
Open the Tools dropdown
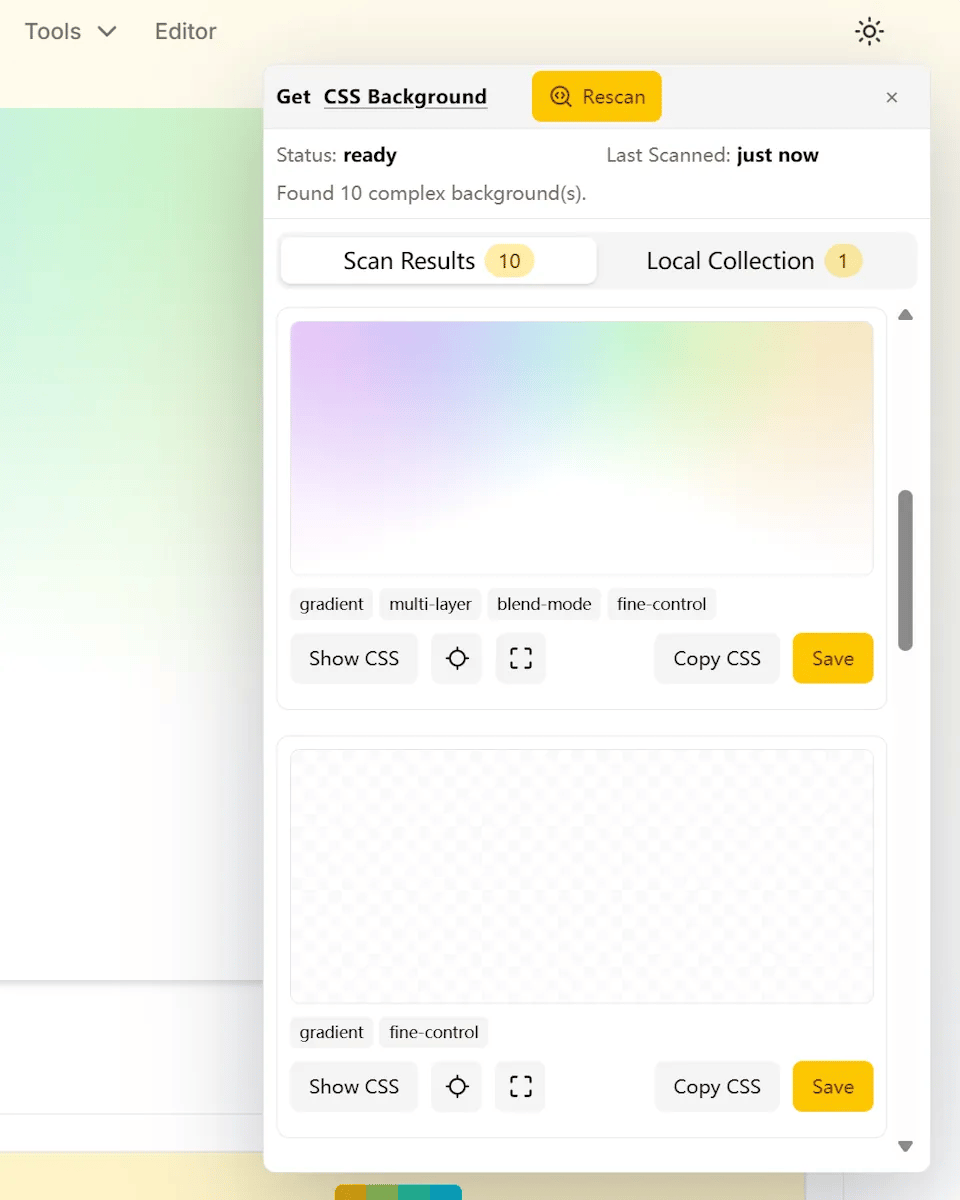tap(68, 31)
